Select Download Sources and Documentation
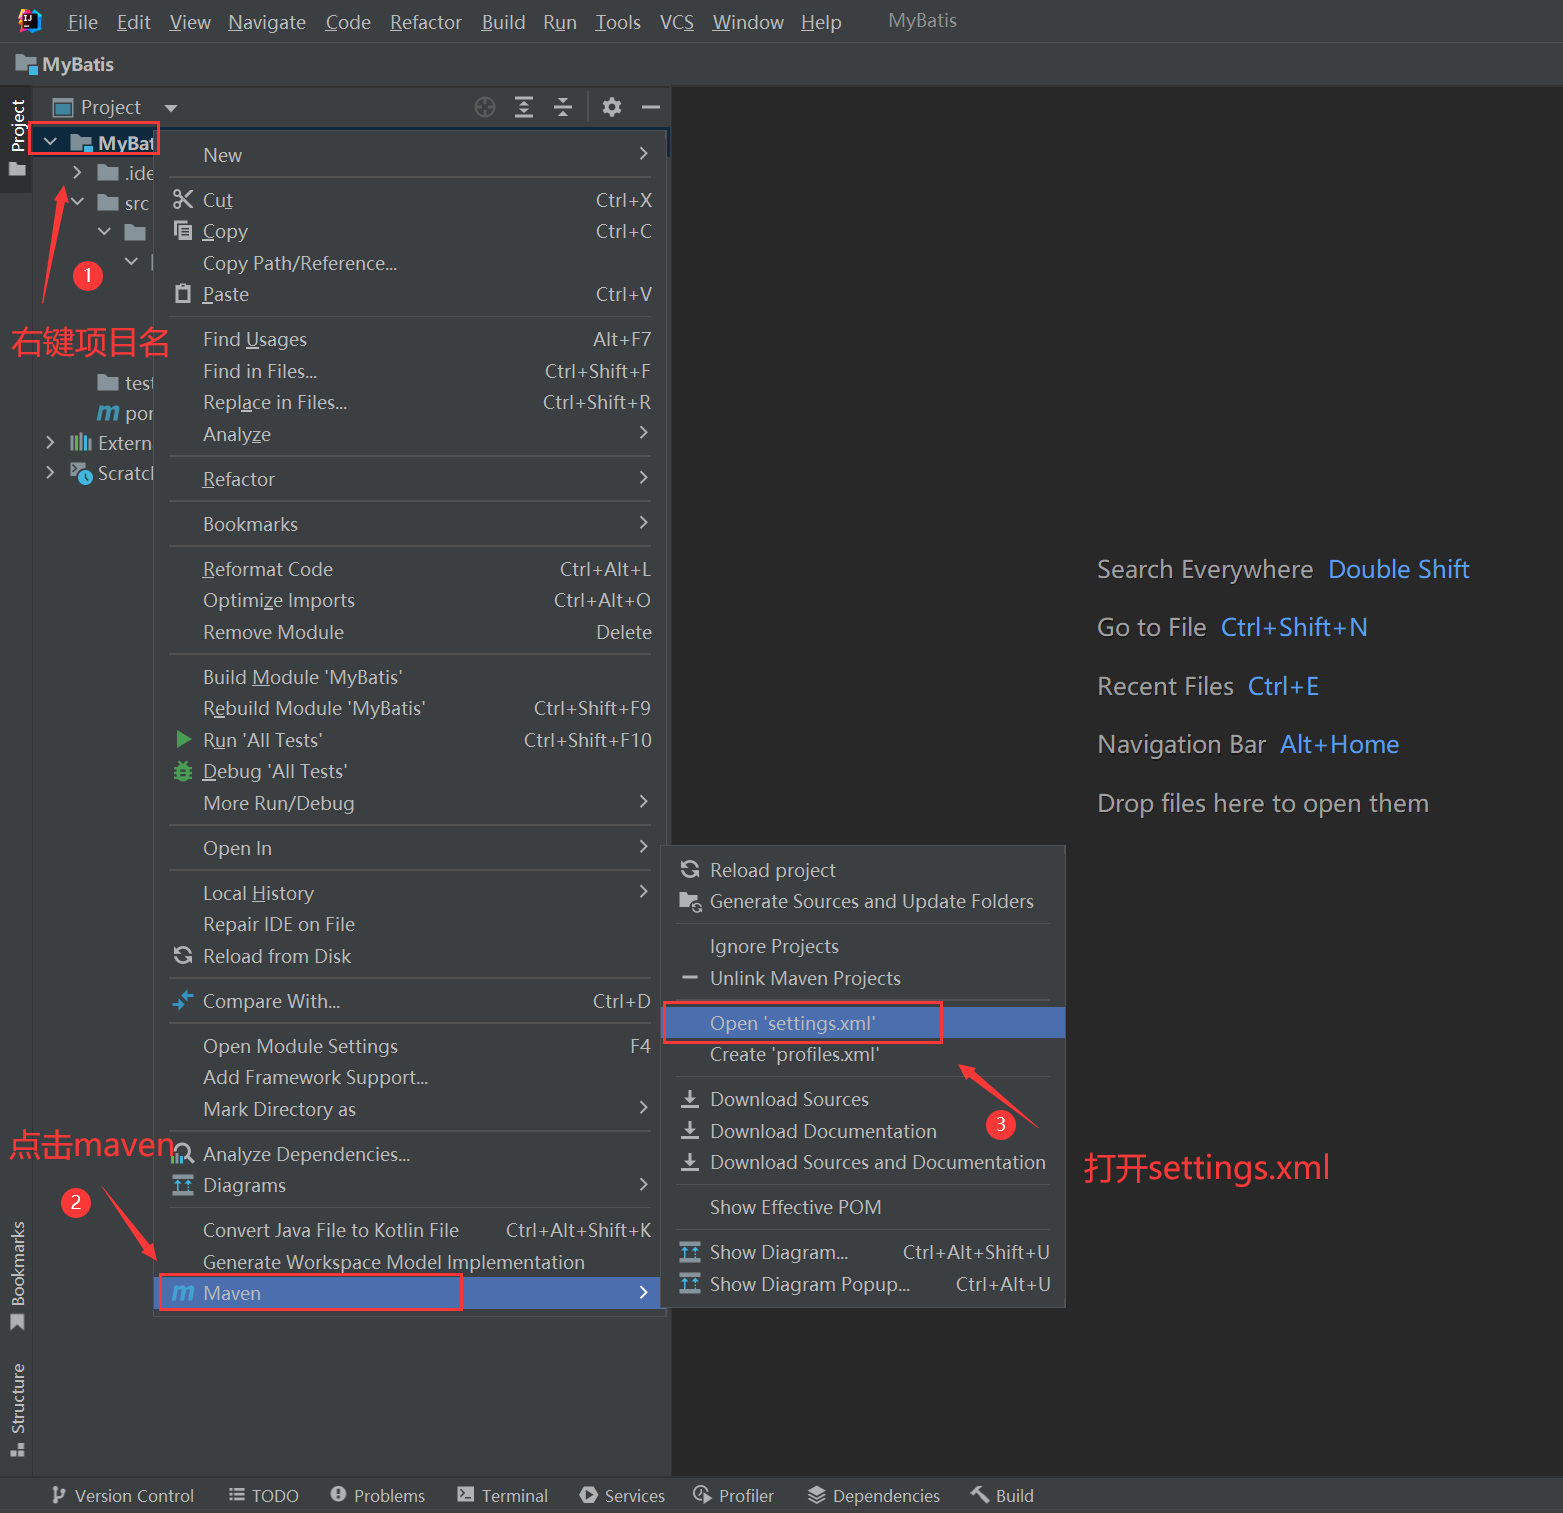Viewport: 1563px width, 1513px height. pos(865,1162)
